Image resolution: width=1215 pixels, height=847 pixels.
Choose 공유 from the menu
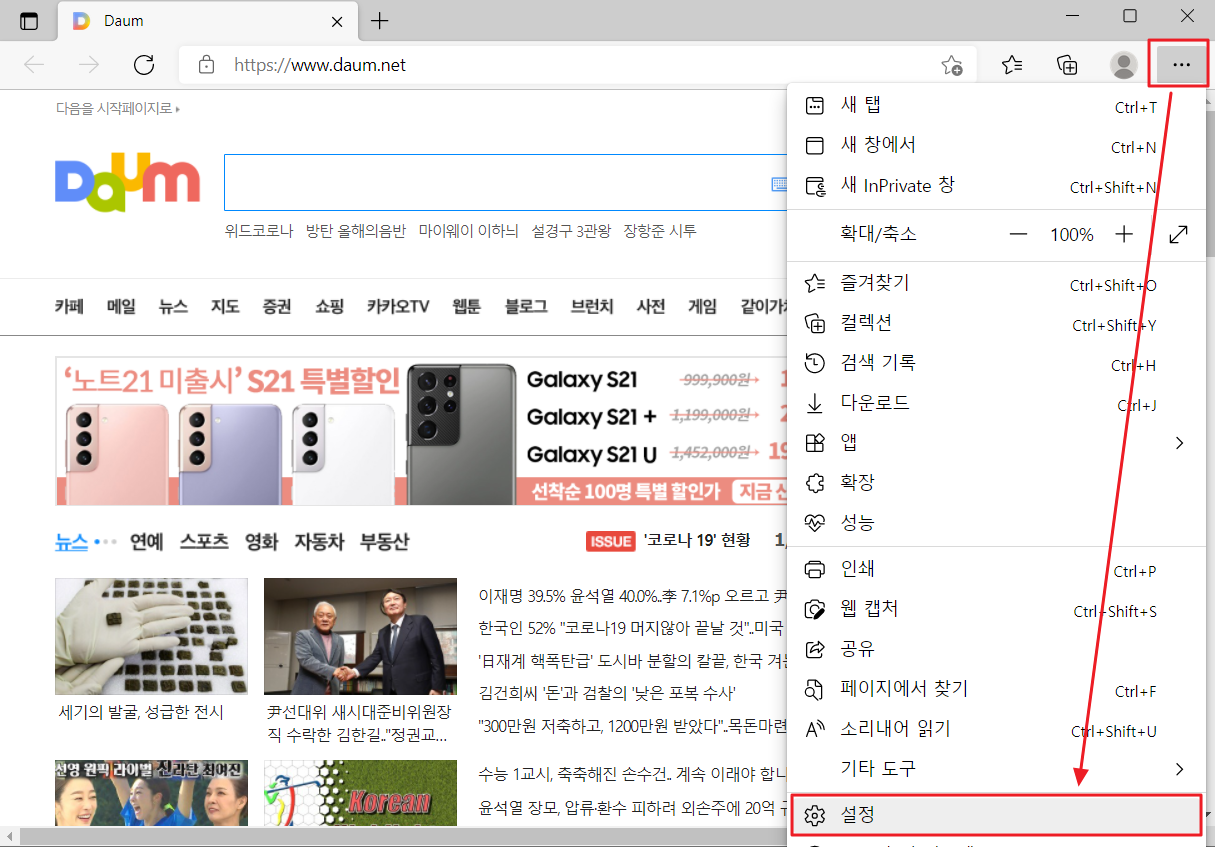[x=995, y=649]
